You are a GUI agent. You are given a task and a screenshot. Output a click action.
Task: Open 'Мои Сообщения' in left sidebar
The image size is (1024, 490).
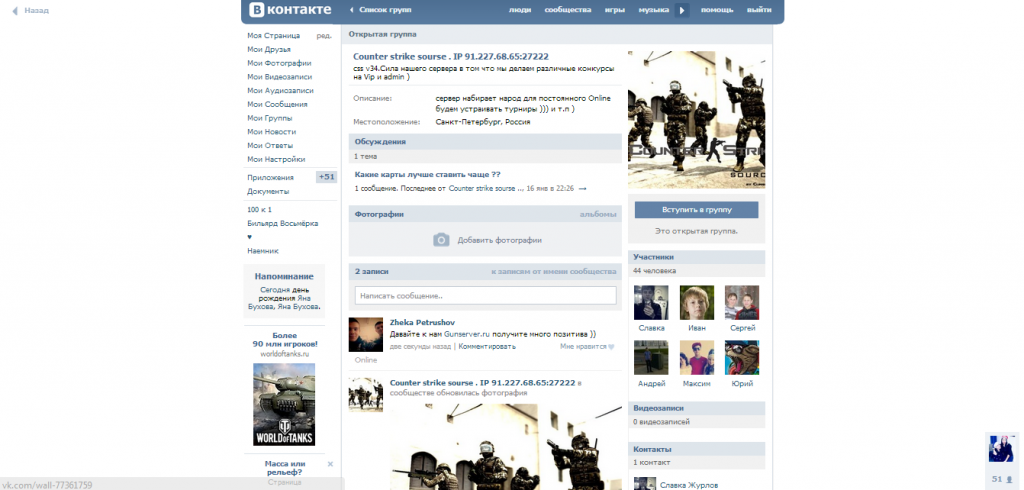click(277, 104)
